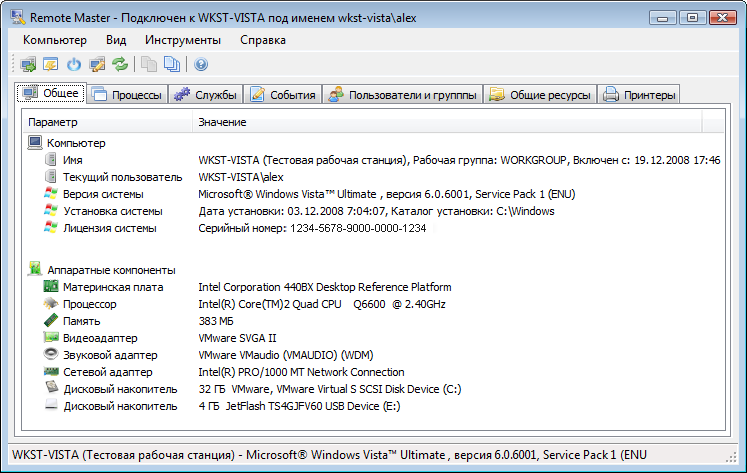
Task: Maximize the Remote Master window
Action: tap(692, 18)
